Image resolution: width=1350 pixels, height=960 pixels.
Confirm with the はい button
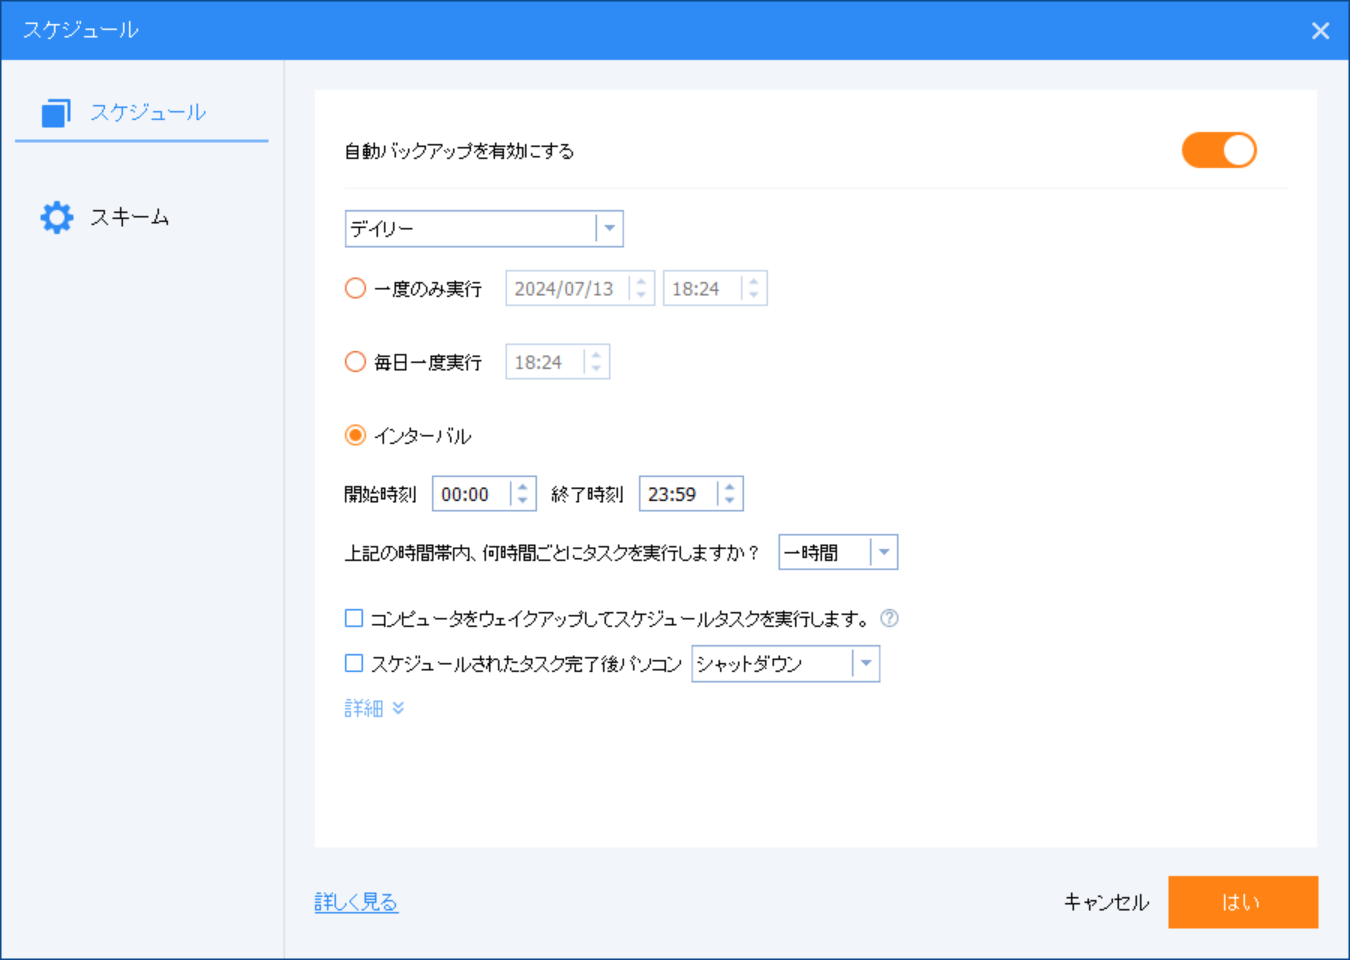tap(1243, 902)
